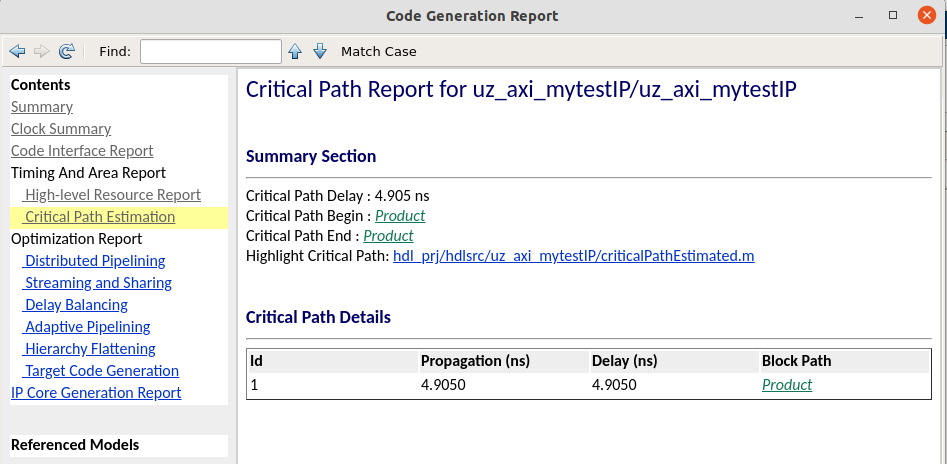Viewport: 947px width, 464px height.
Task: Show the Adaptive Pipelining report
Action: pos(87,327)
